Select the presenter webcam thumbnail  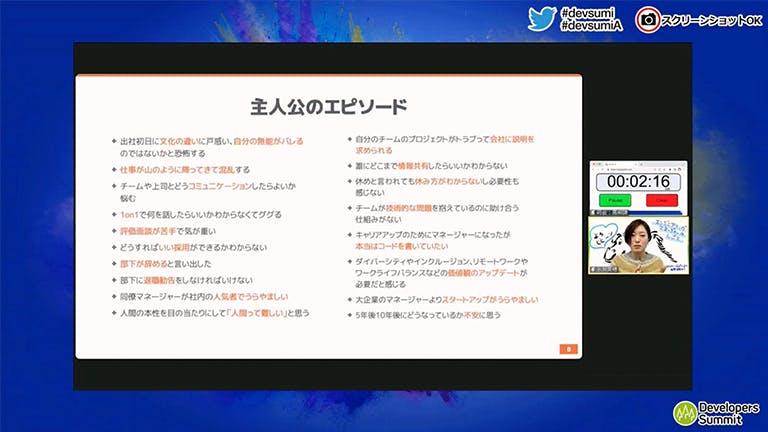(x=639, y=245)
